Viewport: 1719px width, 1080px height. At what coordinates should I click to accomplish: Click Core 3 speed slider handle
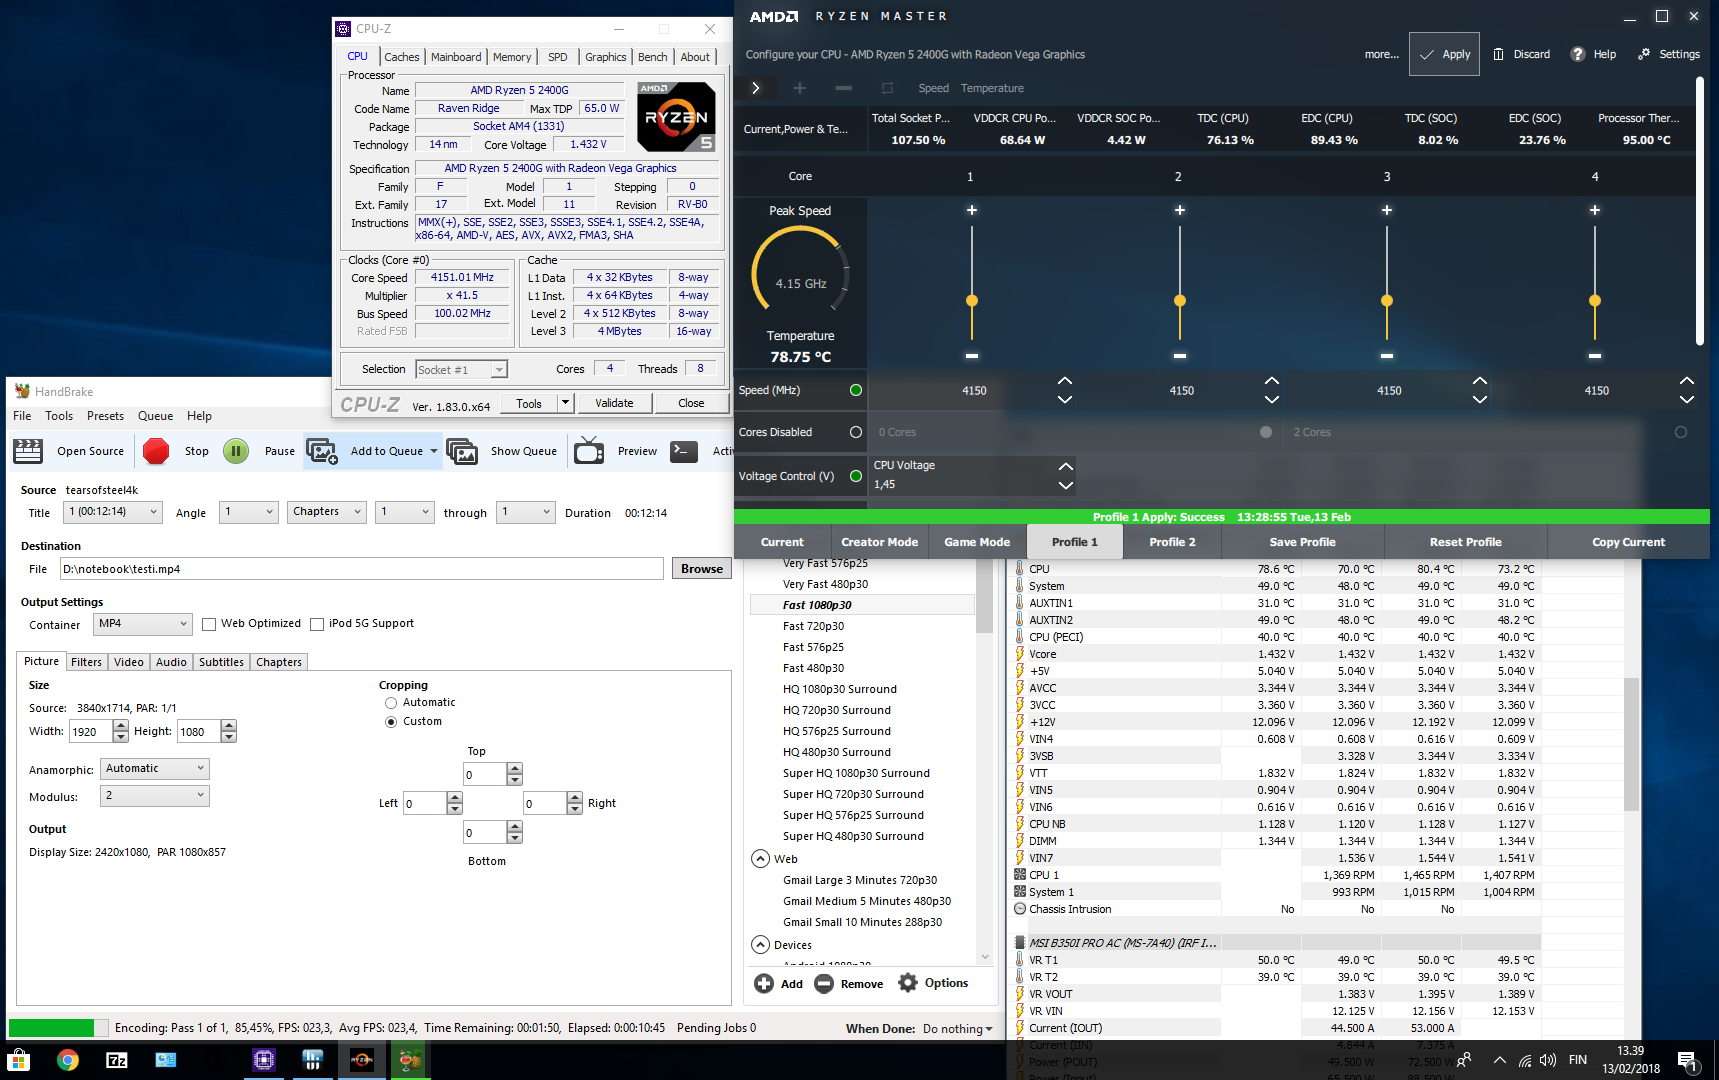click(x=1387, y=301)
